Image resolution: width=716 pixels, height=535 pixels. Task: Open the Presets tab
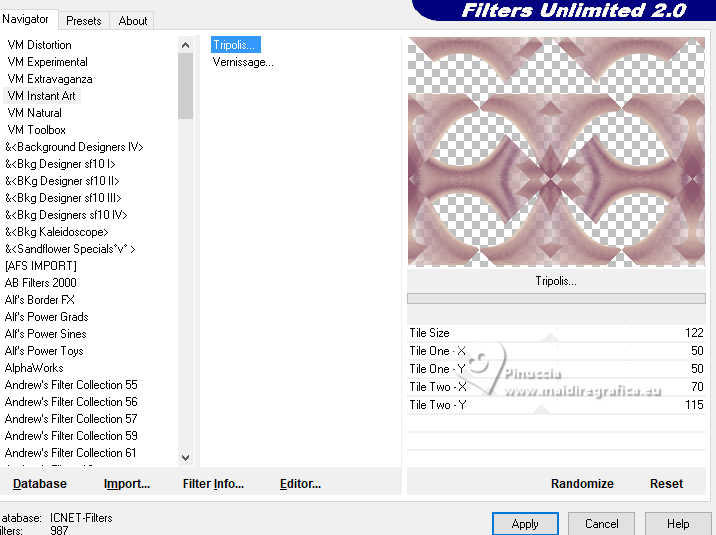[x=84, y=21]
